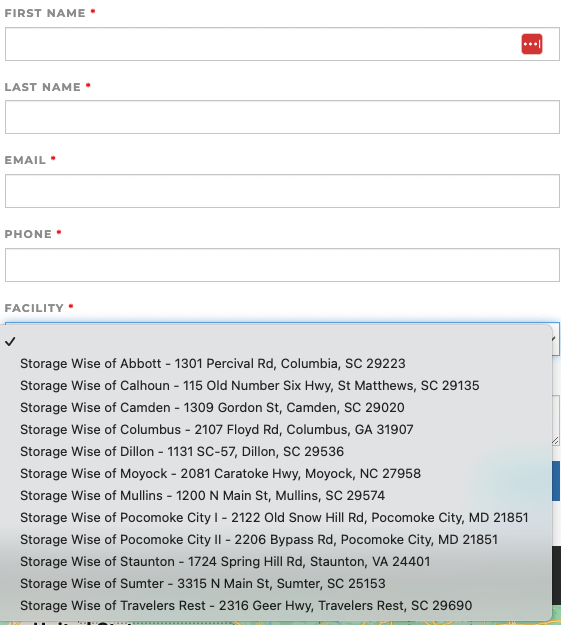Choose Storage Wise of Dillon facility
The image size is (561, 625).
[x=276, y=452]
